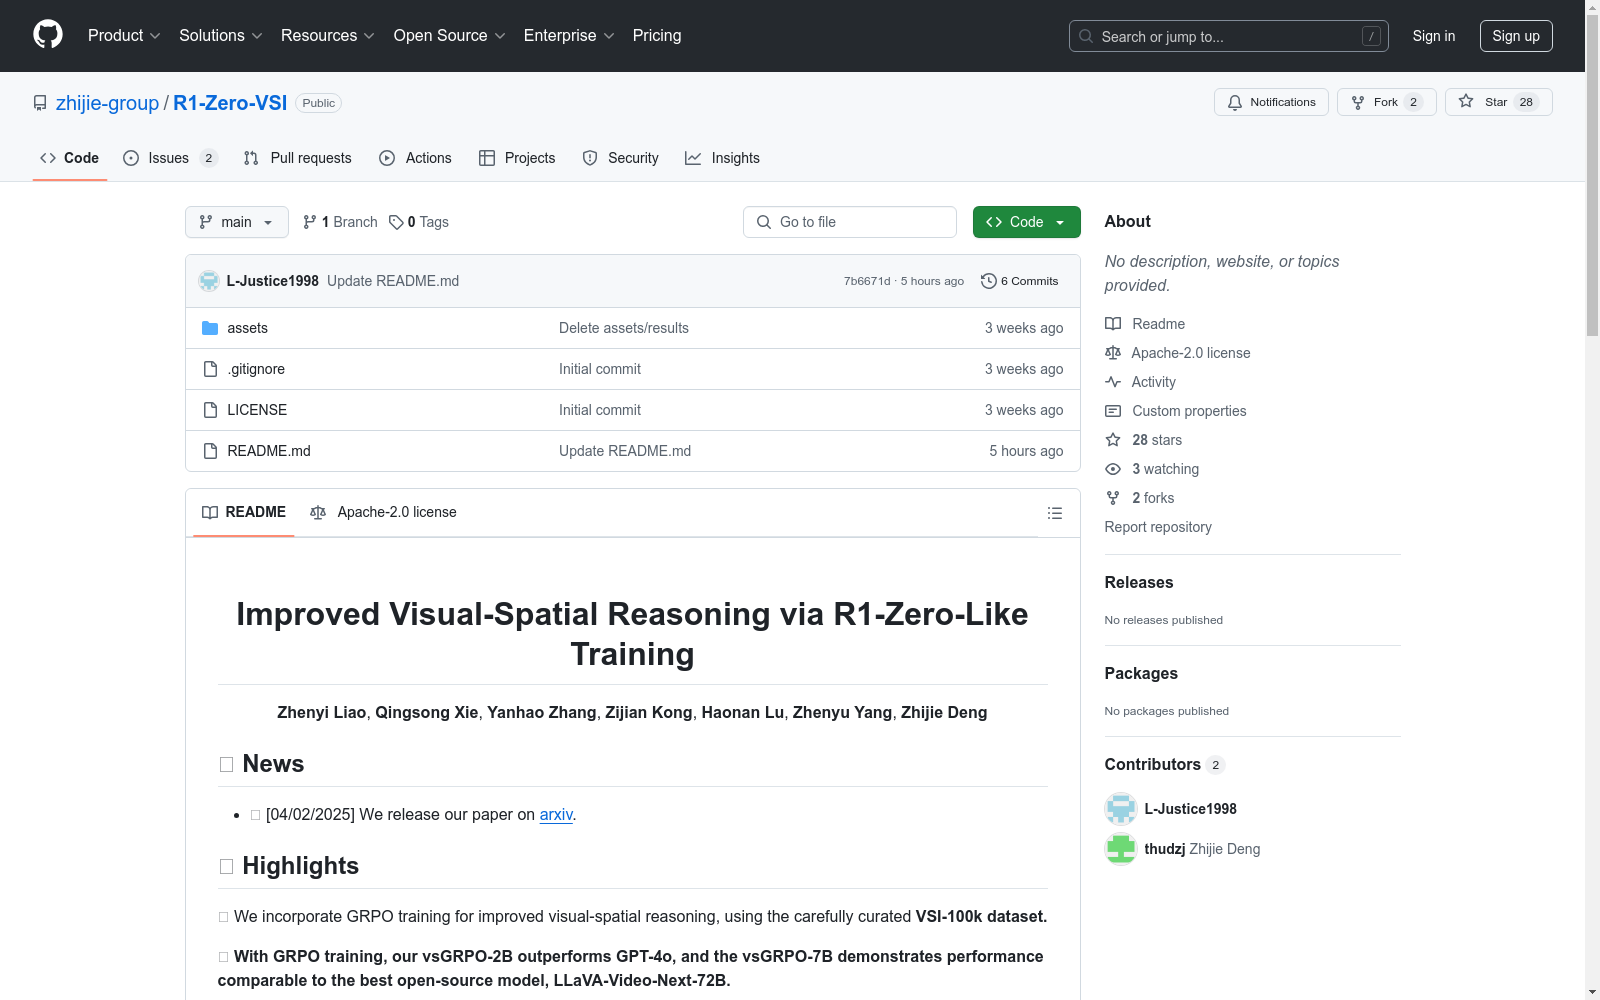
Task: Open the green Code dropdown
Action: click(x=1026, y=222)
